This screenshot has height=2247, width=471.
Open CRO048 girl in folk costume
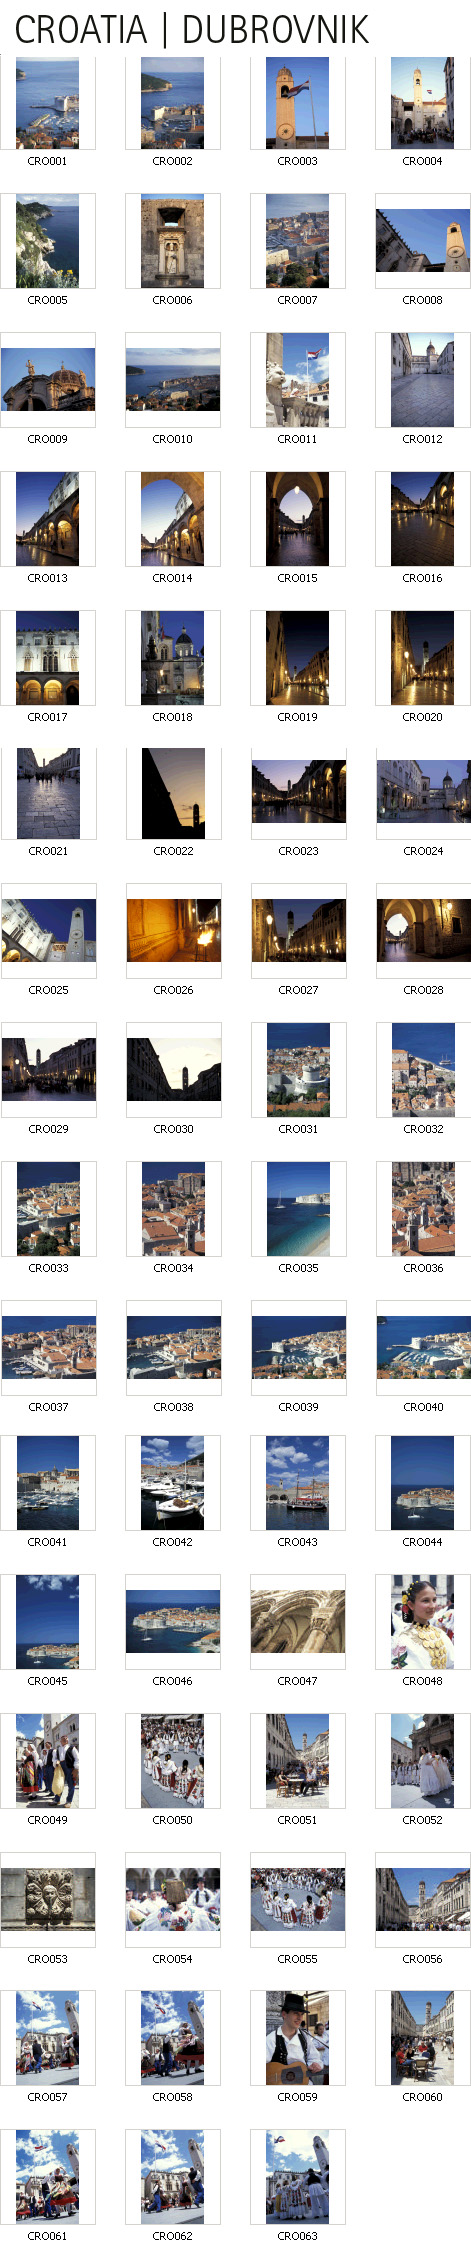click(422, 1622)
